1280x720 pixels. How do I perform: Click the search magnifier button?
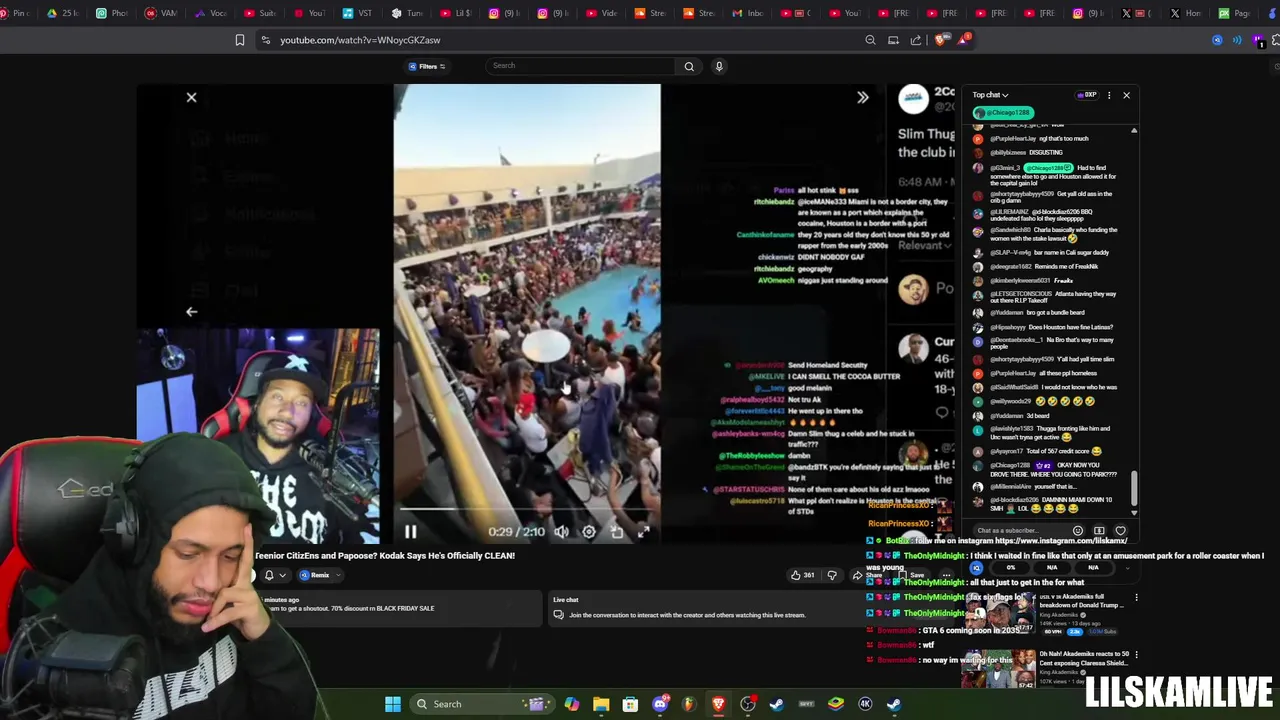point(689,66)
